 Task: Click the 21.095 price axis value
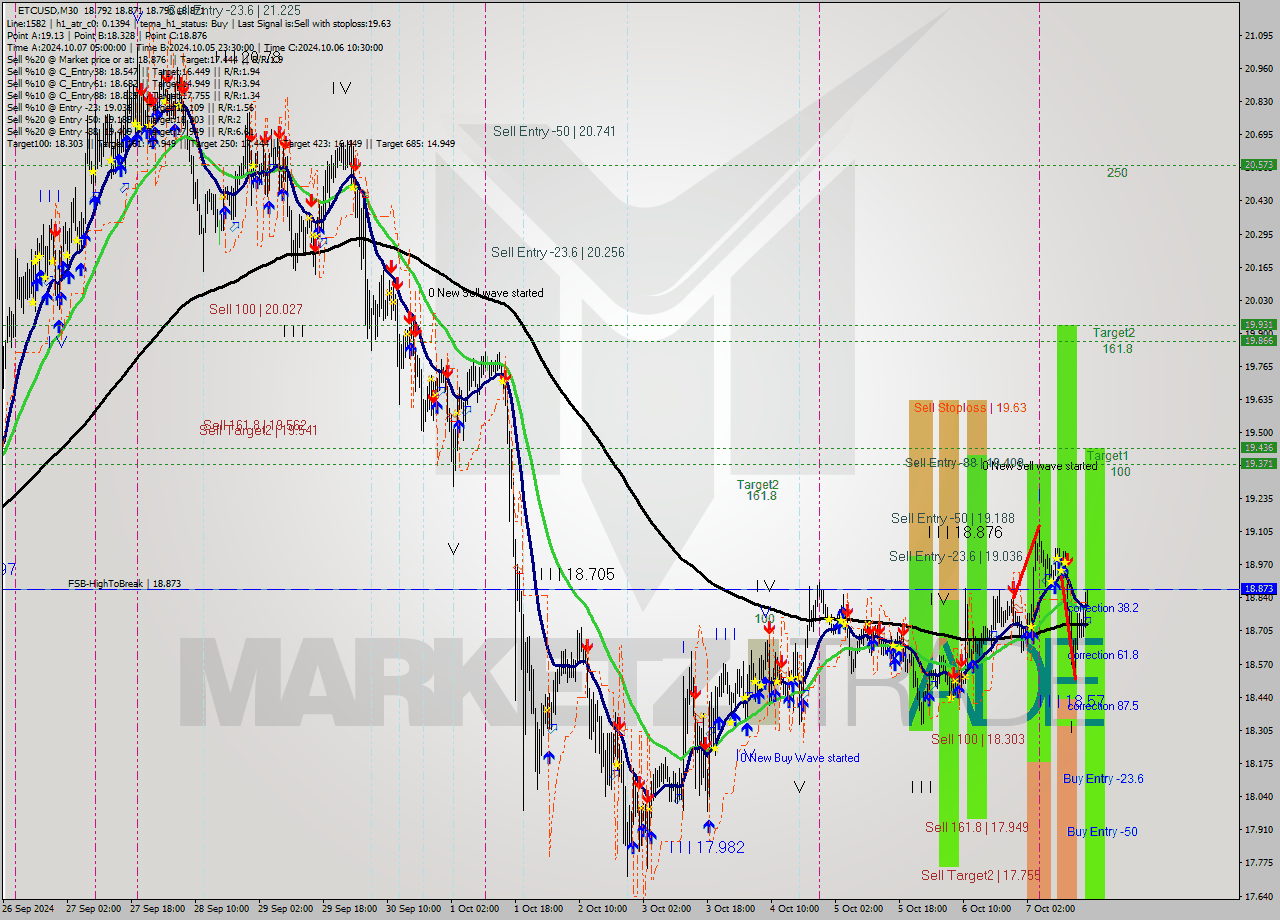[1258, 36]
